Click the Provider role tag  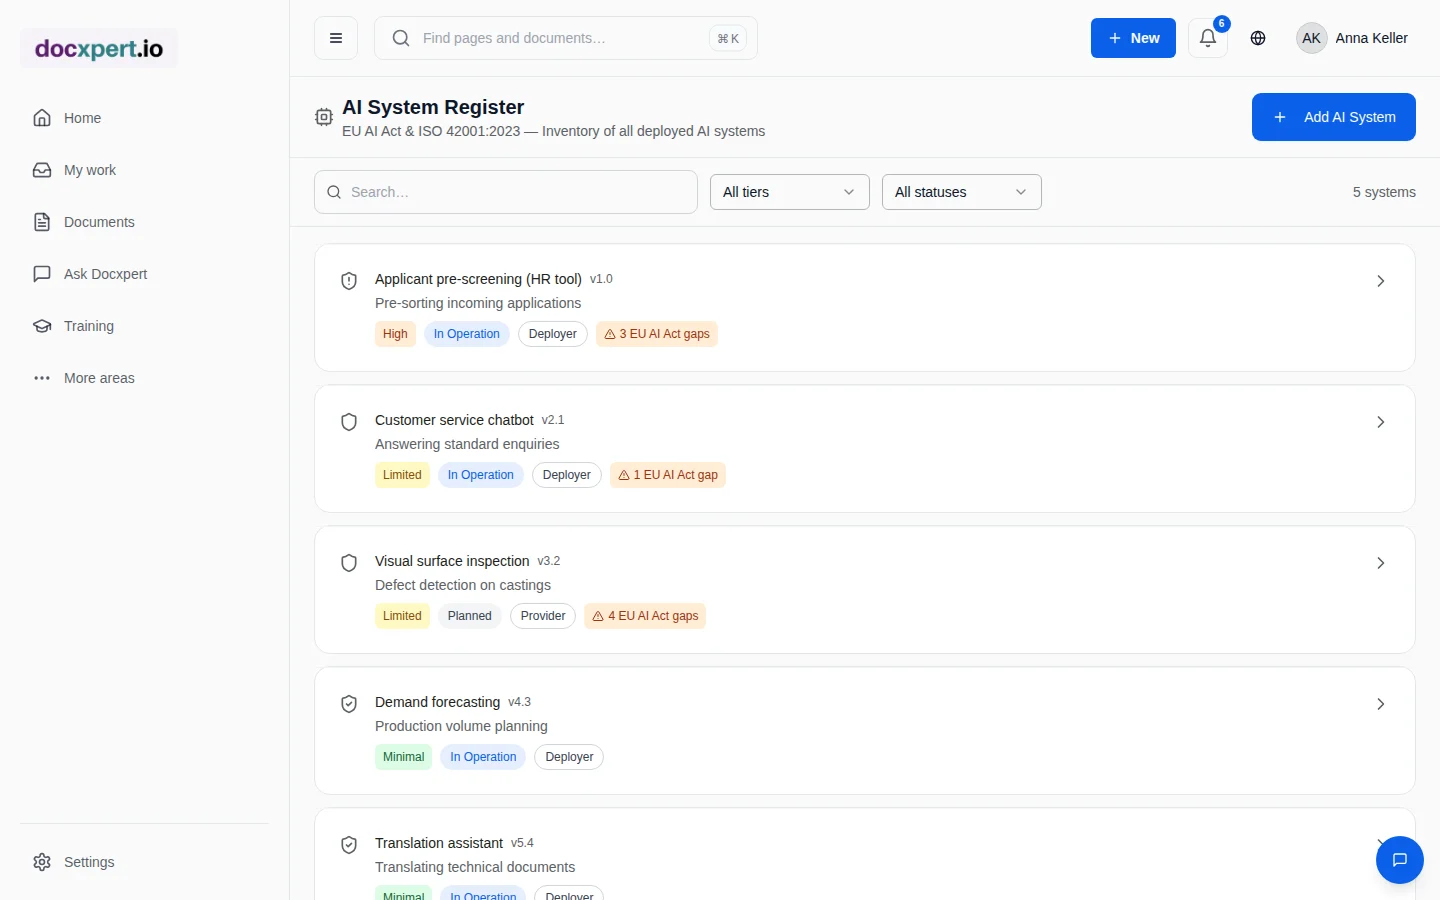coord(543,616)
